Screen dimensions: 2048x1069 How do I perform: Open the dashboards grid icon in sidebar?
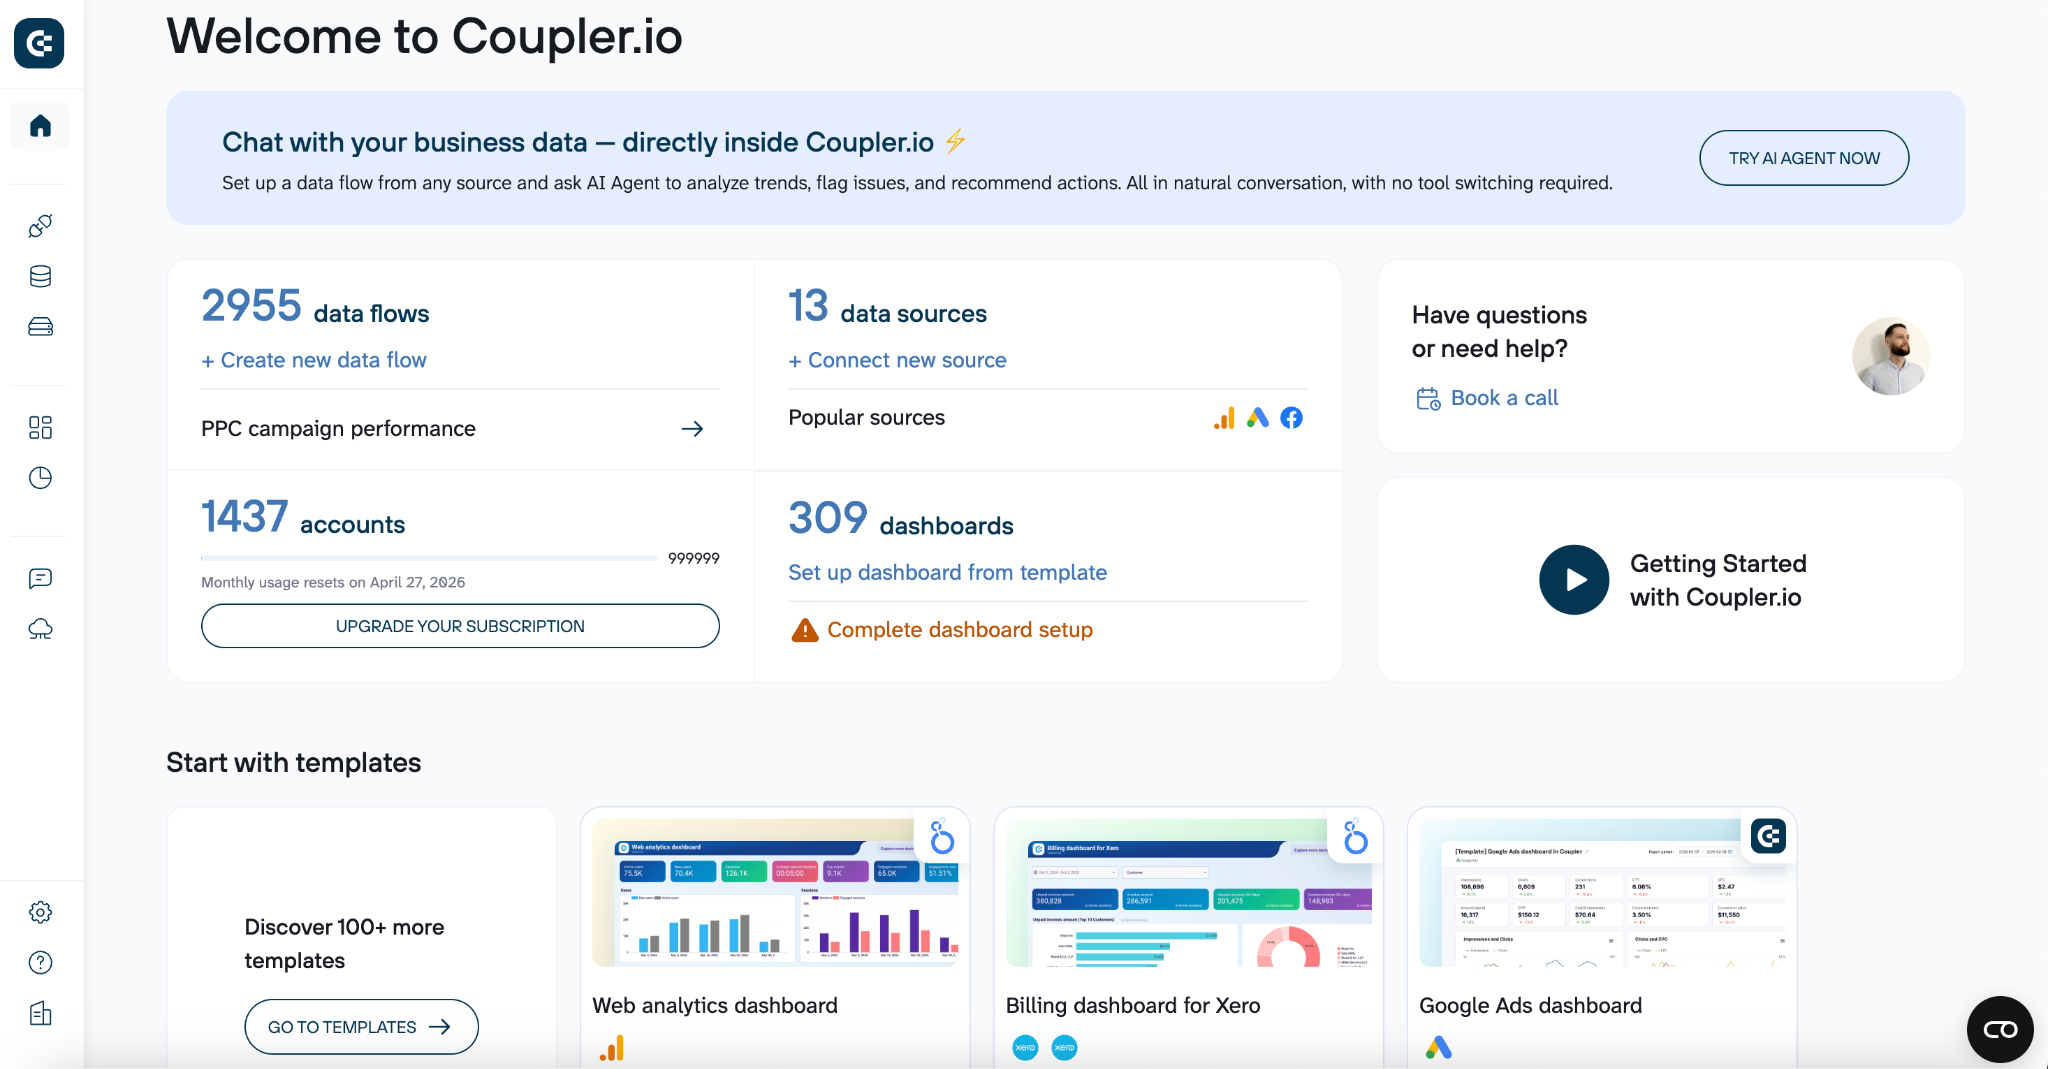tap(40, 428)
